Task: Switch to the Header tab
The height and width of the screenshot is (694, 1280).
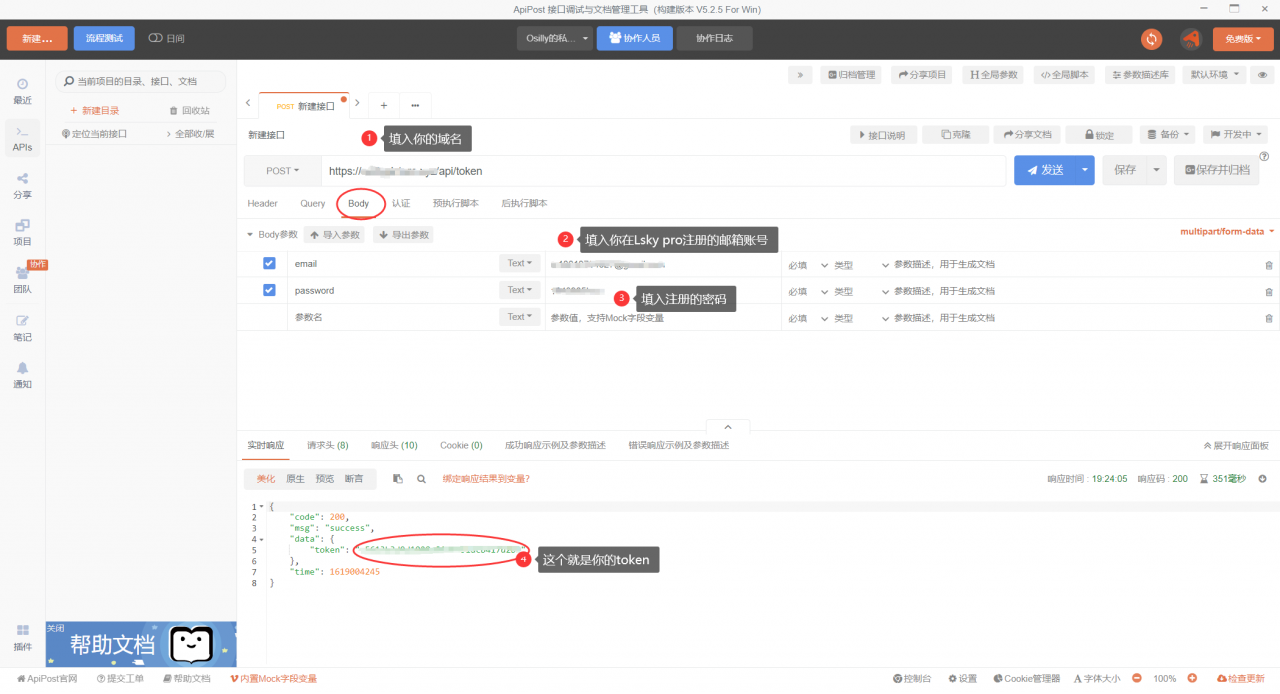Action: [262, 203]
